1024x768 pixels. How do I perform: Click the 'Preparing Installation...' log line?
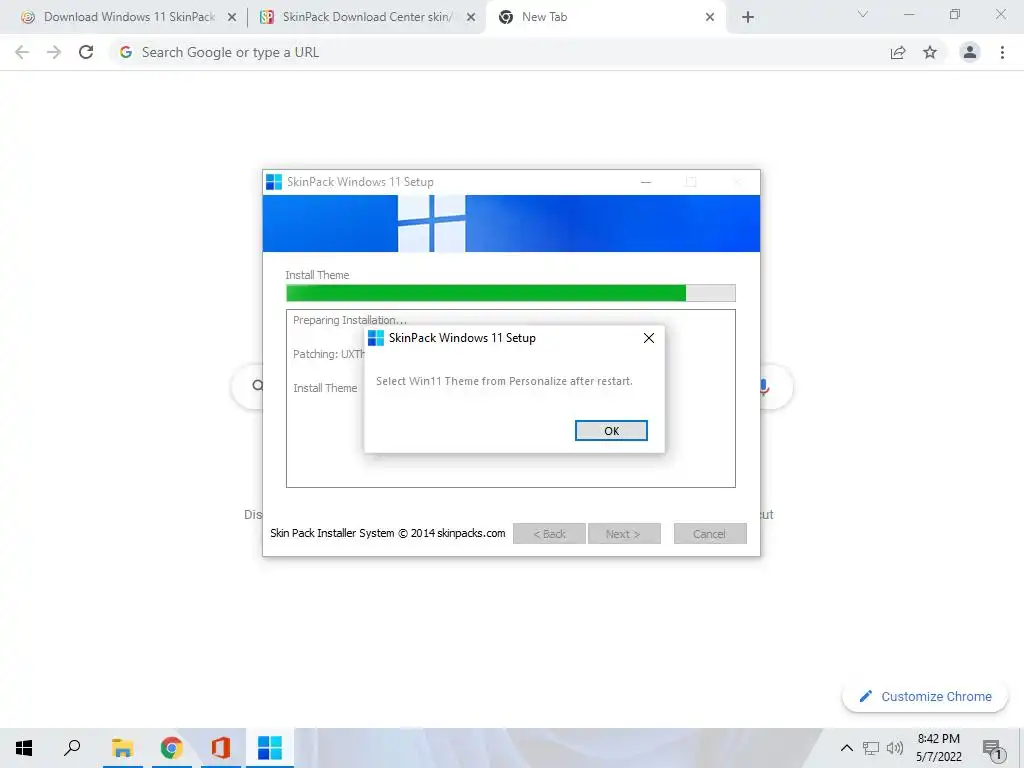[349, 320]
